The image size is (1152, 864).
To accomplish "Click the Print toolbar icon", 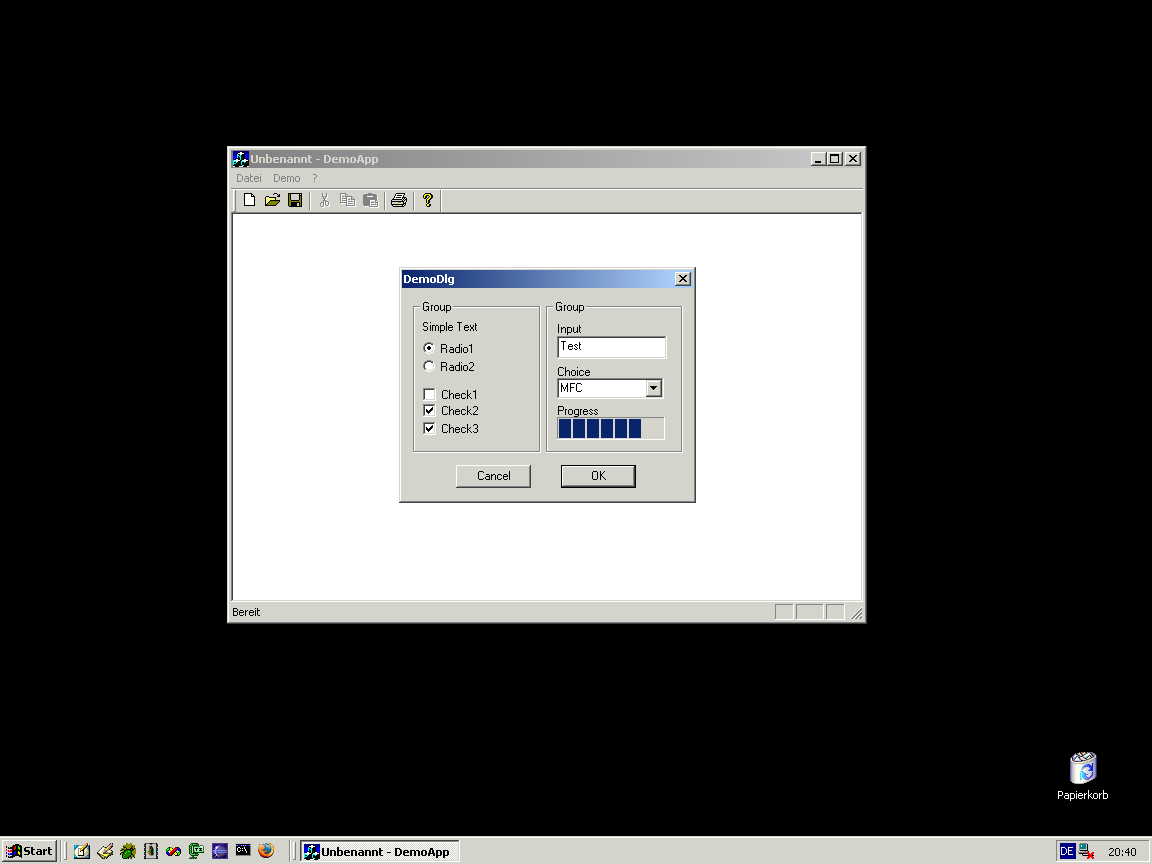I will [x=399, y=200].
